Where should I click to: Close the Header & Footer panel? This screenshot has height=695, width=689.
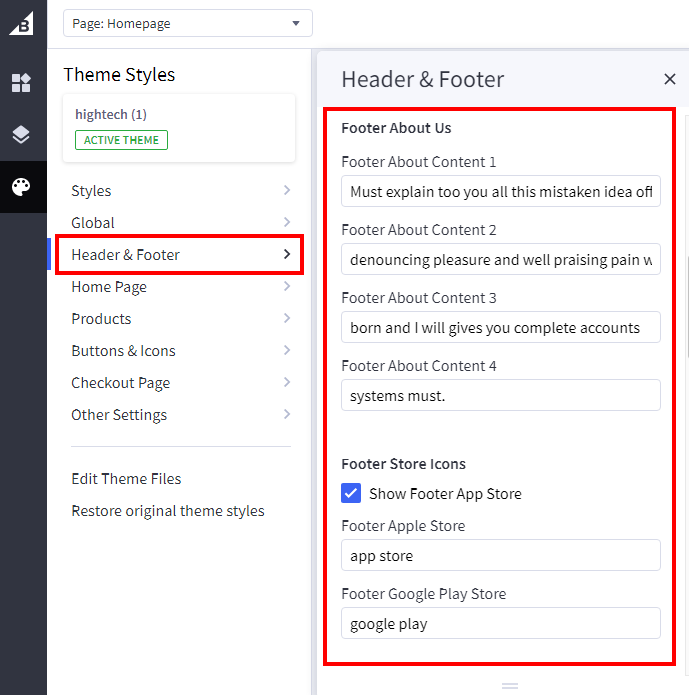[x=669, y=79]
